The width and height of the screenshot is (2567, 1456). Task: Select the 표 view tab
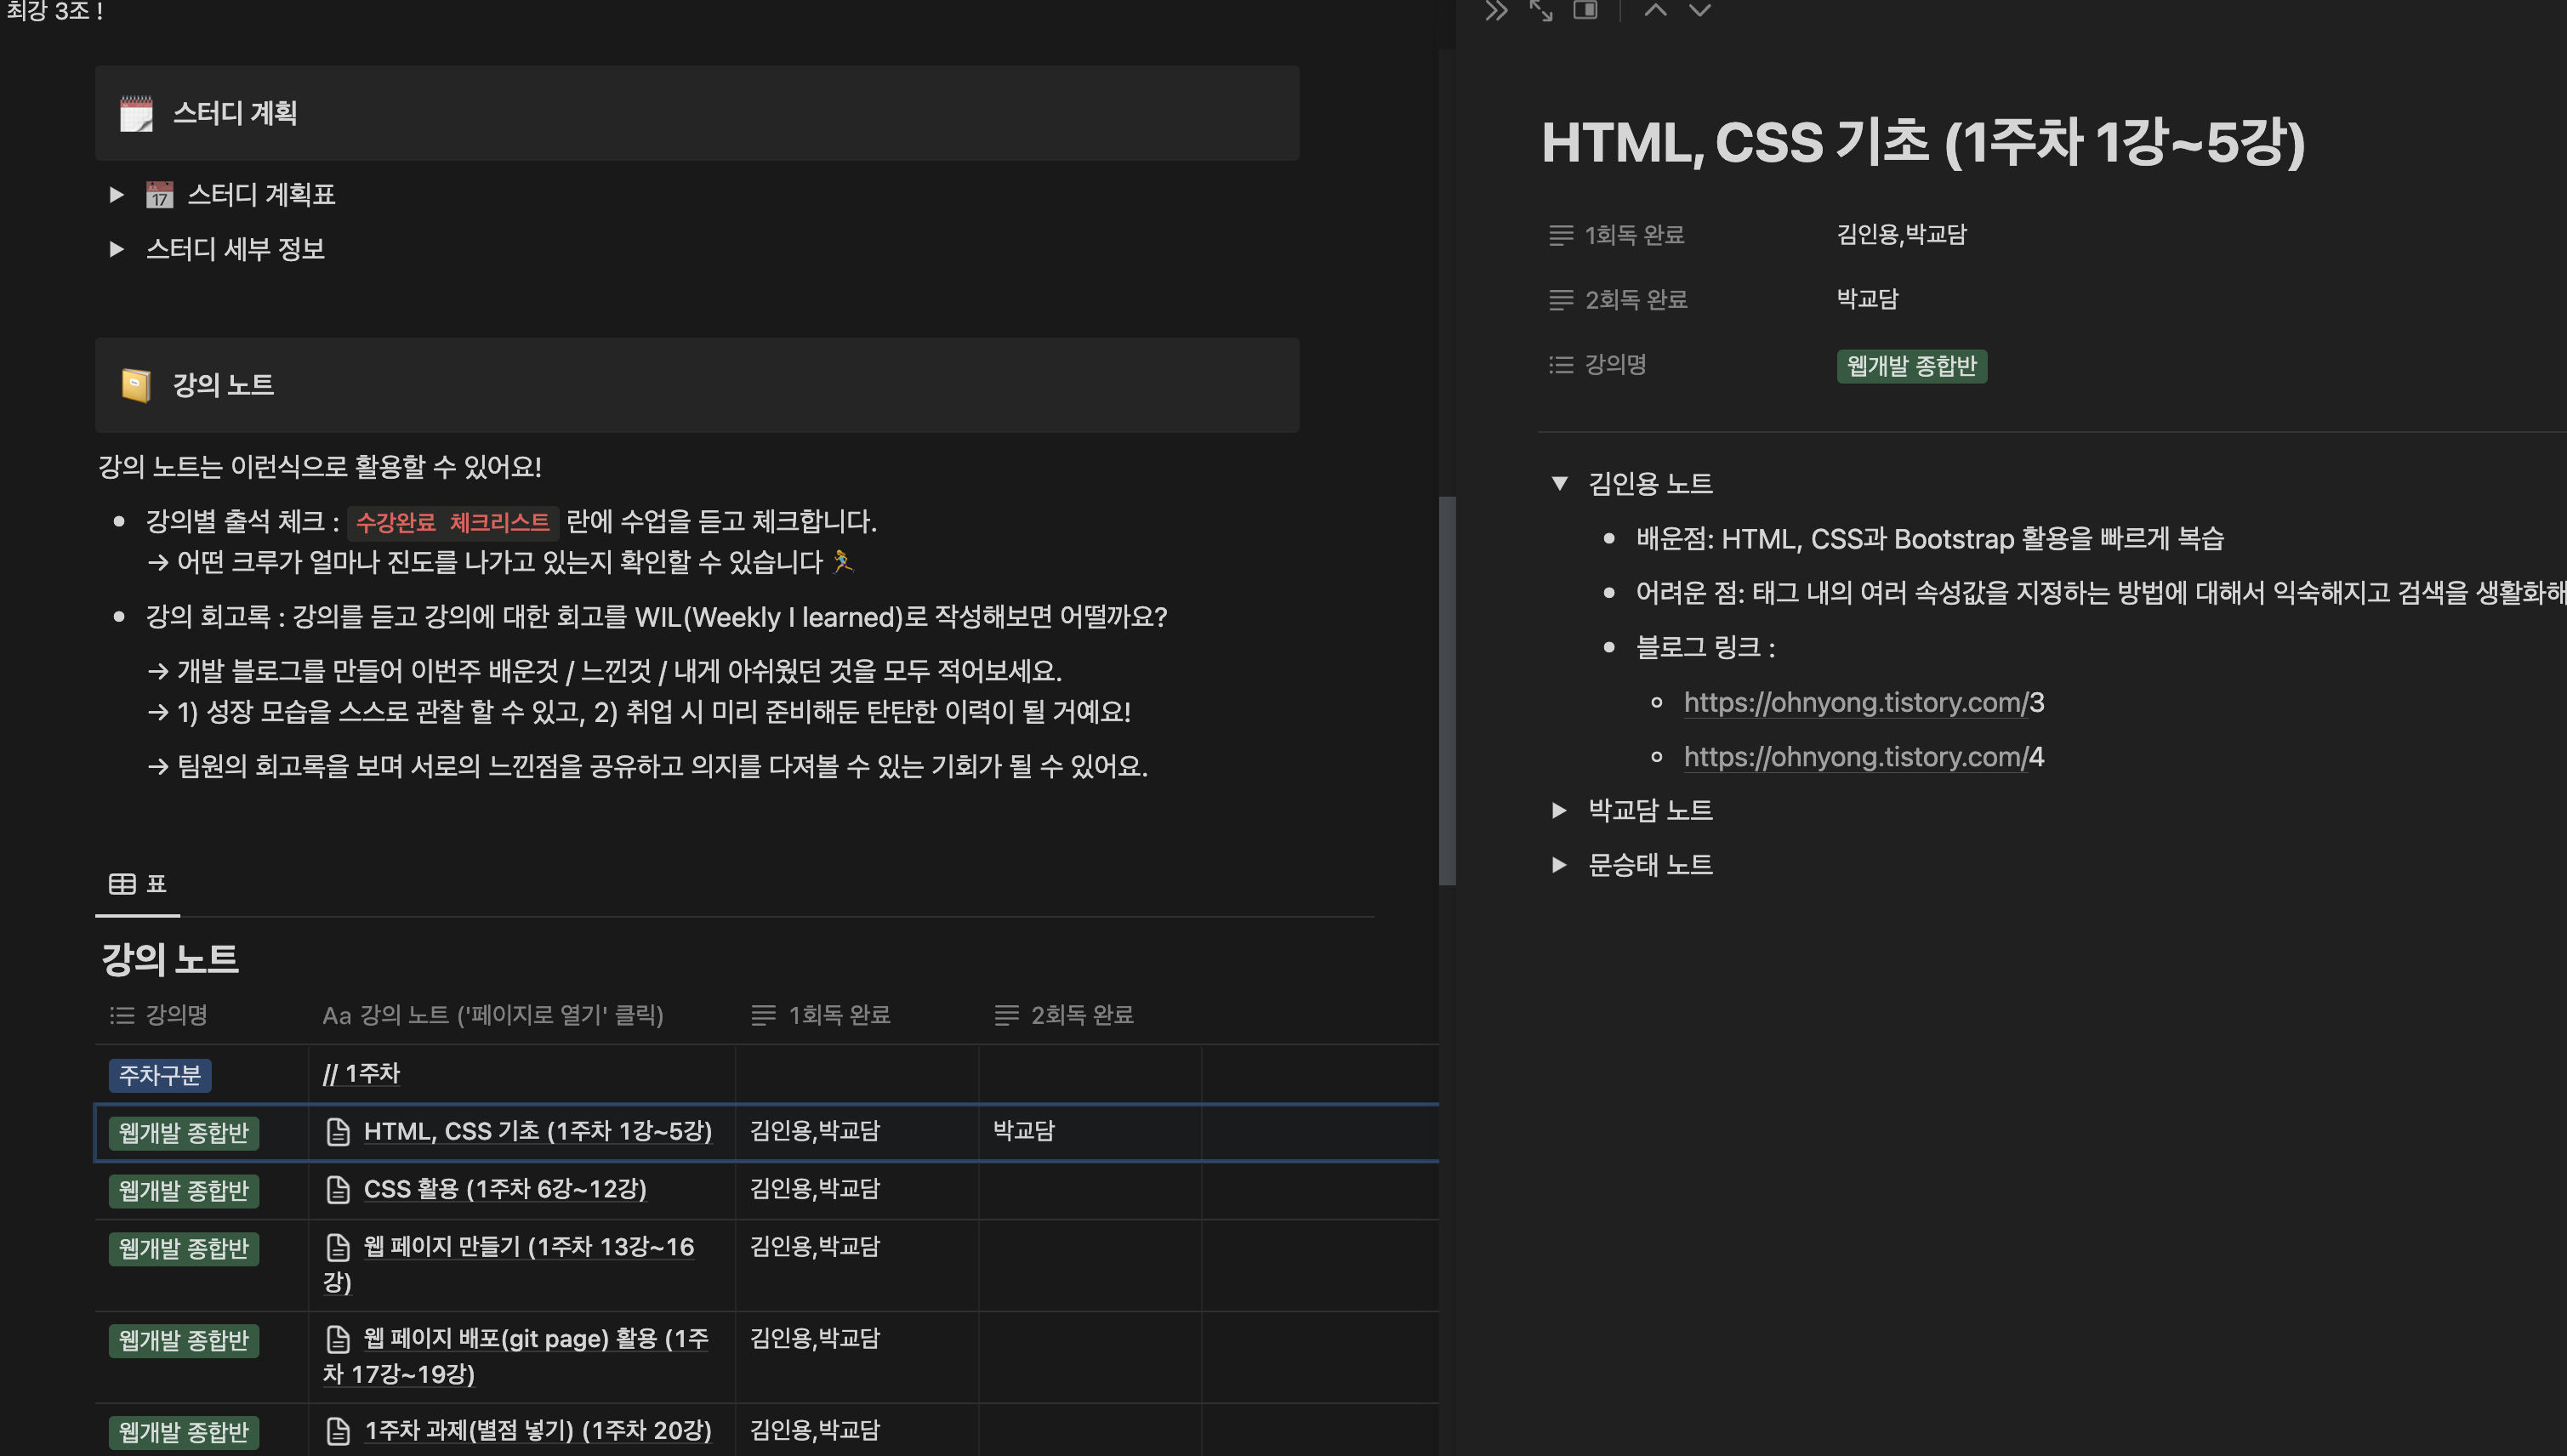point(138,884)
